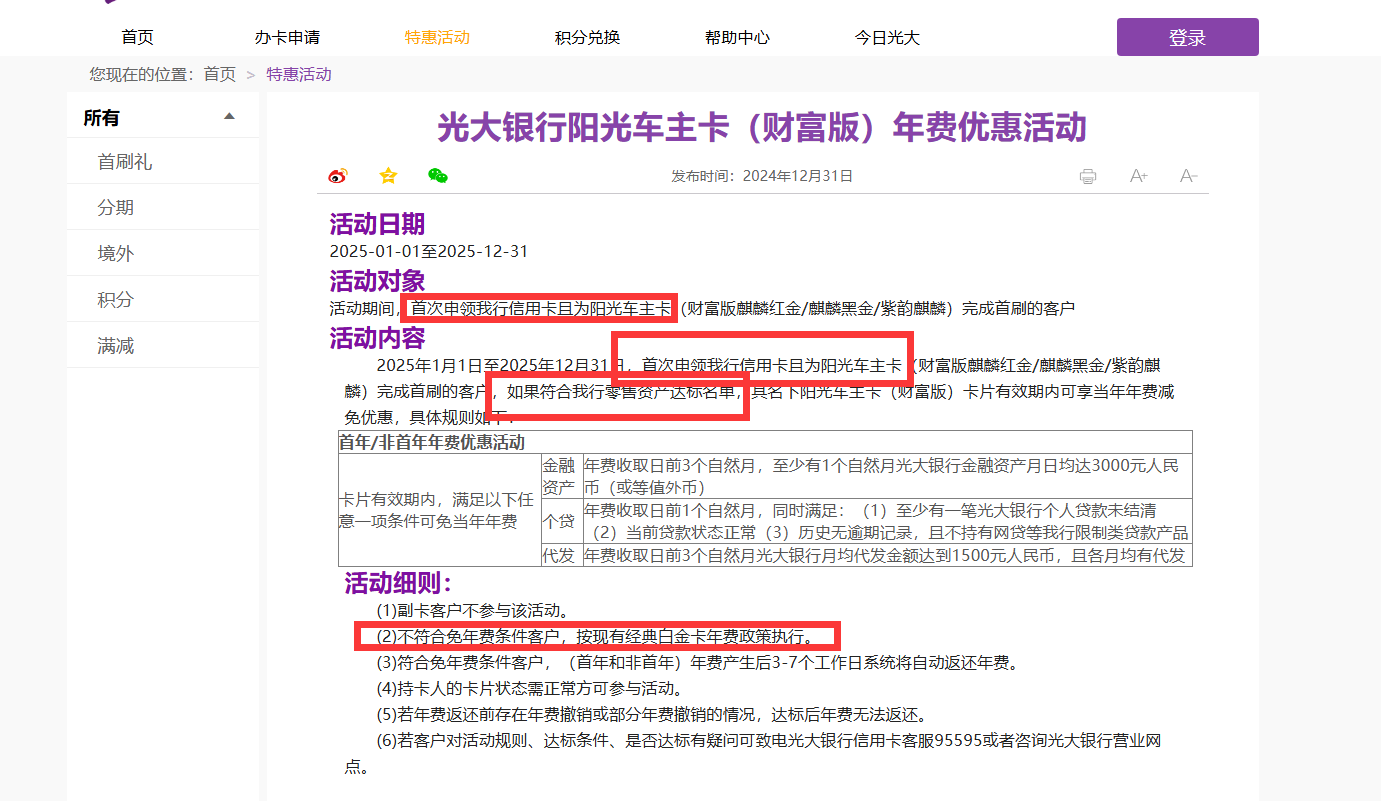This screenshot has width=1381, height=801.
Task: Click rule (4) about 卡片状态需正常
Action: 530,688
